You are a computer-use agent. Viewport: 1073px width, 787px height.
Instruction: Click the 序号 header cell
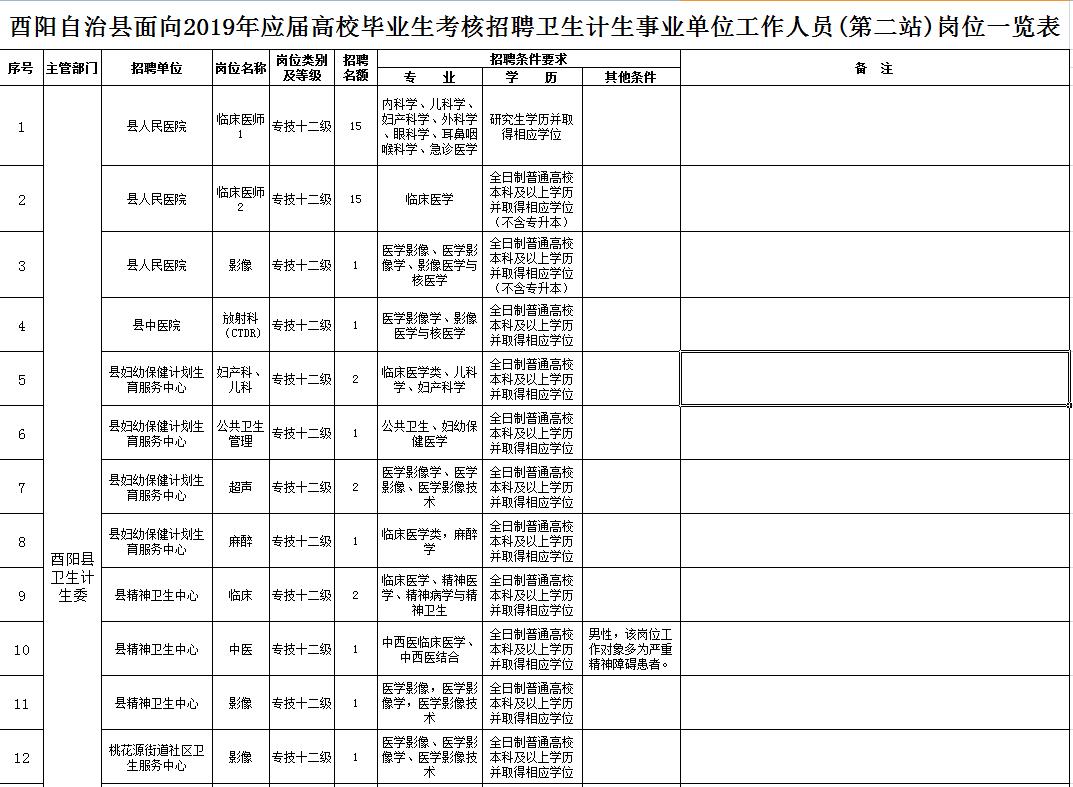click(21, 68)
